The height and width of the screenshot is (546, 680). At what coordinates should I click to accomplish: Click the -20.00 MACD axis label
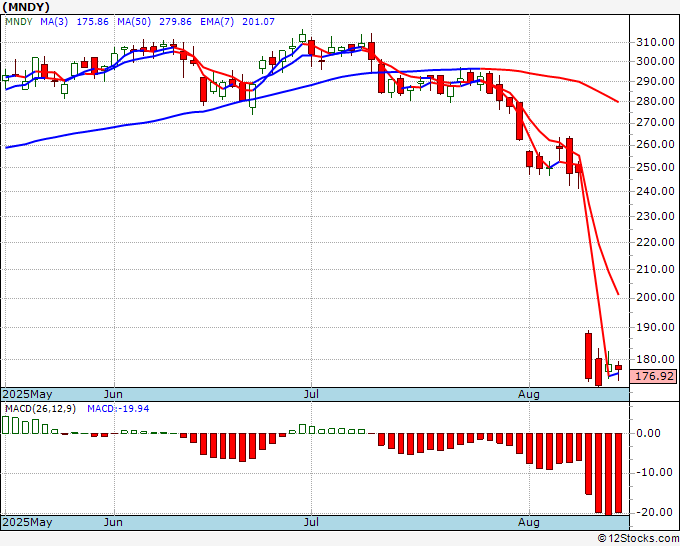[x=652, y=512]
